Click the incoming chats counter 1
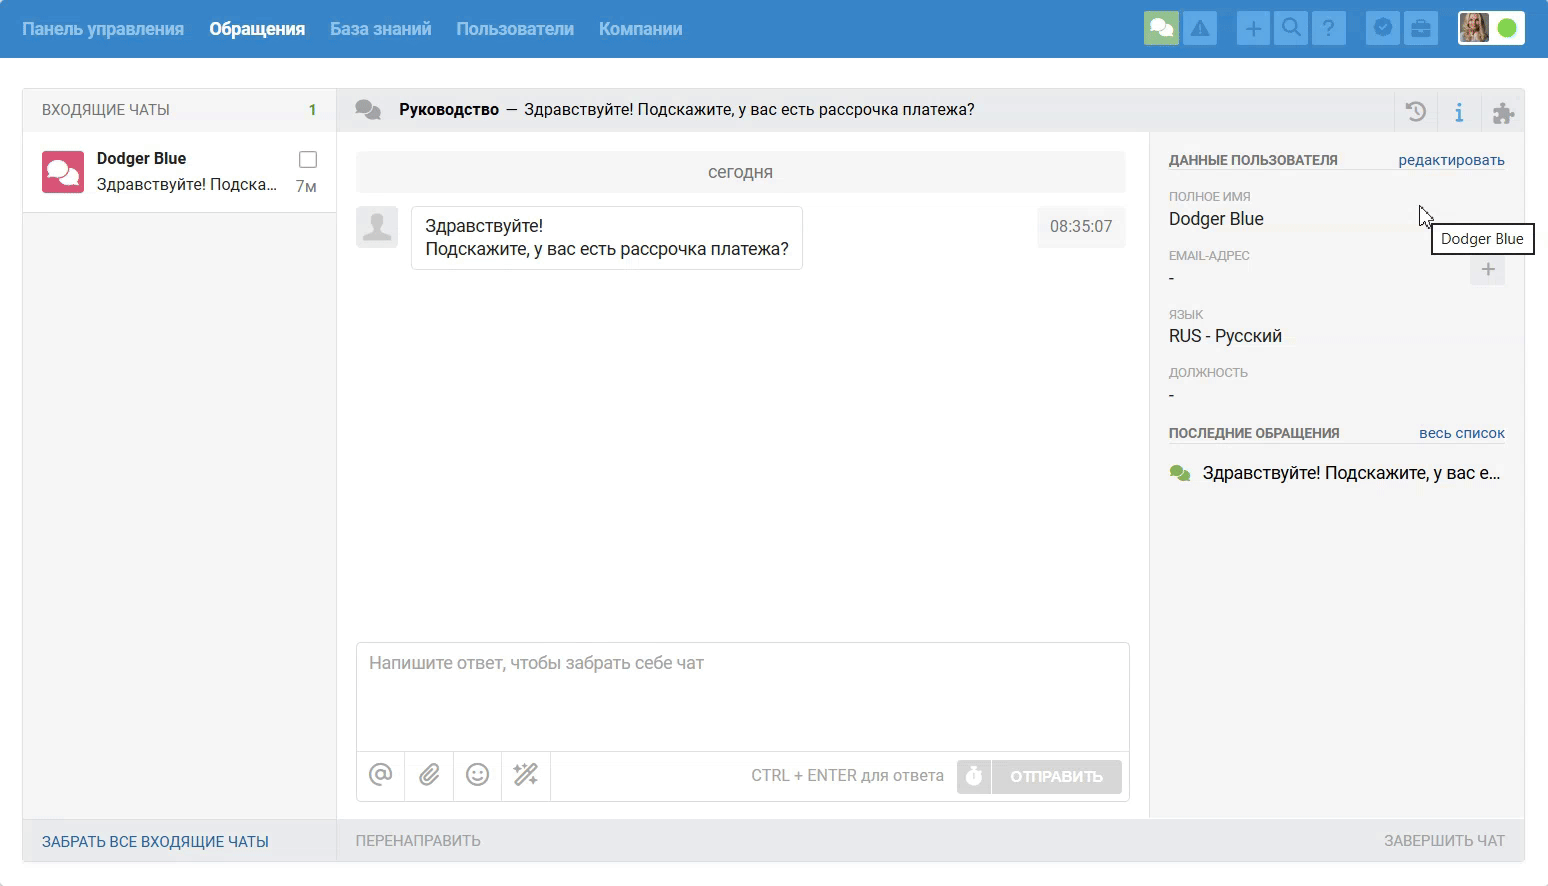The image size is (1548, 886). pyautogui.click(x=312, y=110)
